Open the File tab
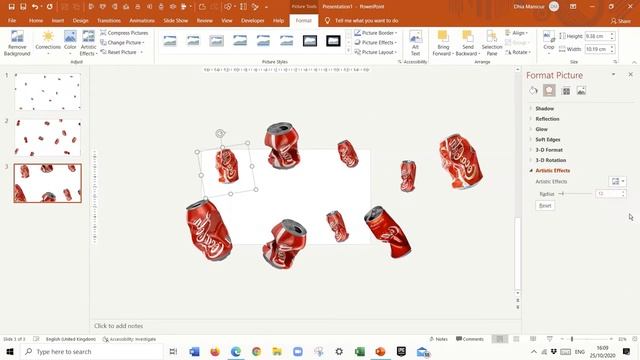Screen dimensions: 640x360 point(12,20)
